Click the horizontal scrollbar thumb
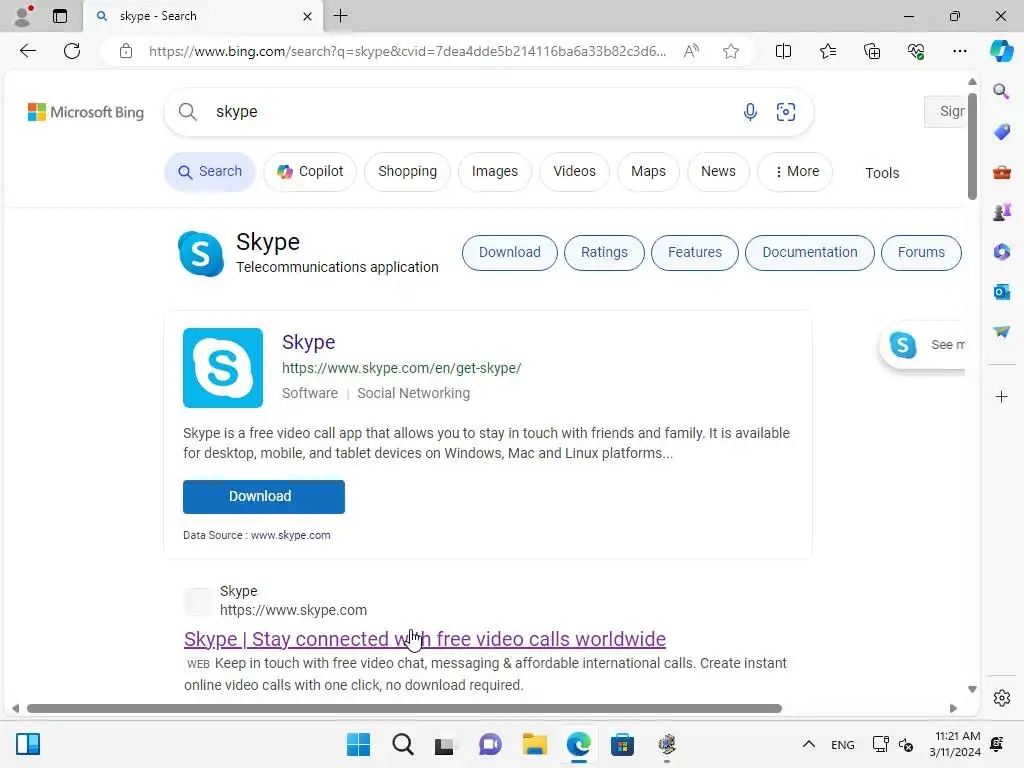 (x=404, y=709)
